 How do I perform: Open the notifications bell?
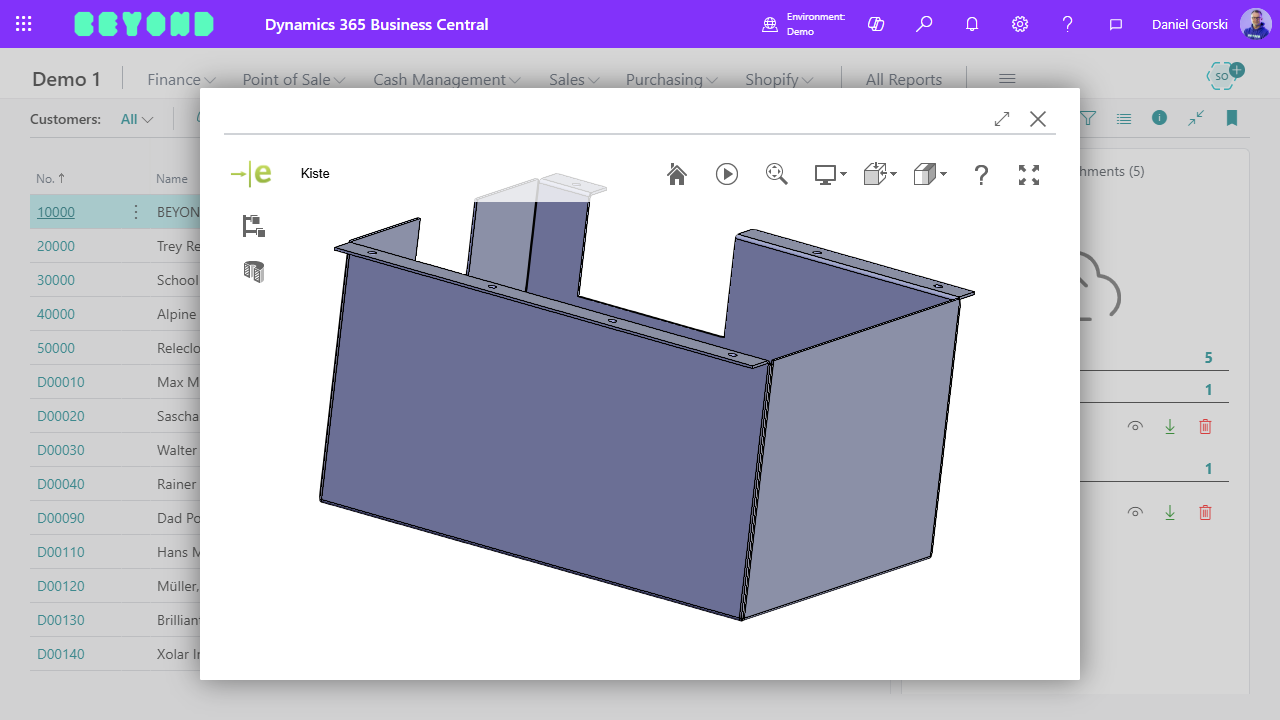tap(972, 24)
